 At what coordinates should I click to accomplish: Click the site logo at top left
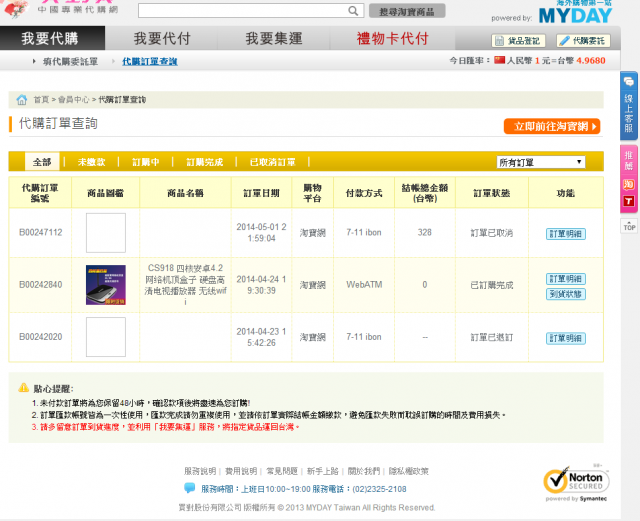[61, 8]
